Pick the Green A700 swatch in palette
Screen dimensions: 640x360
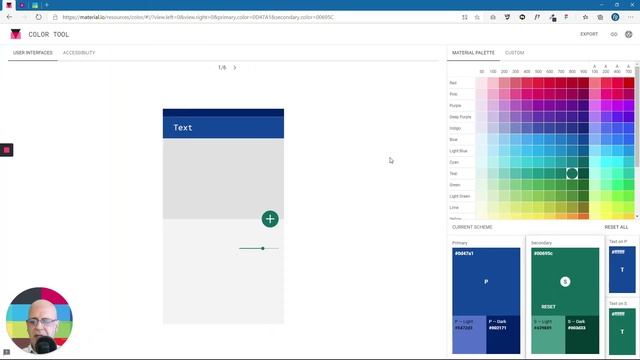pyautogui.click(x=629, y=185)
